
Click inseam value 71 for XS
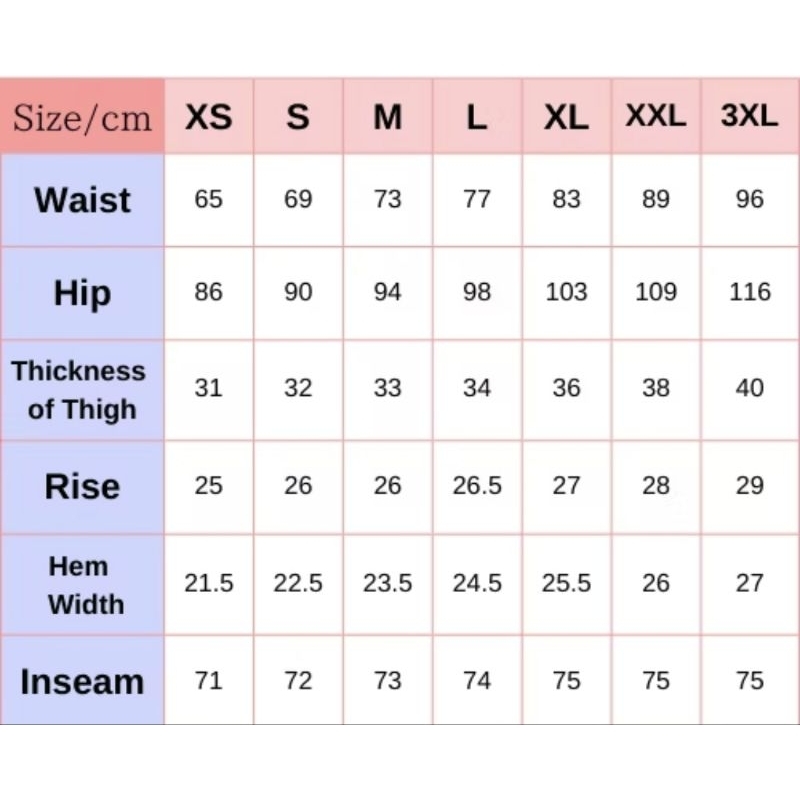(208, 681)
